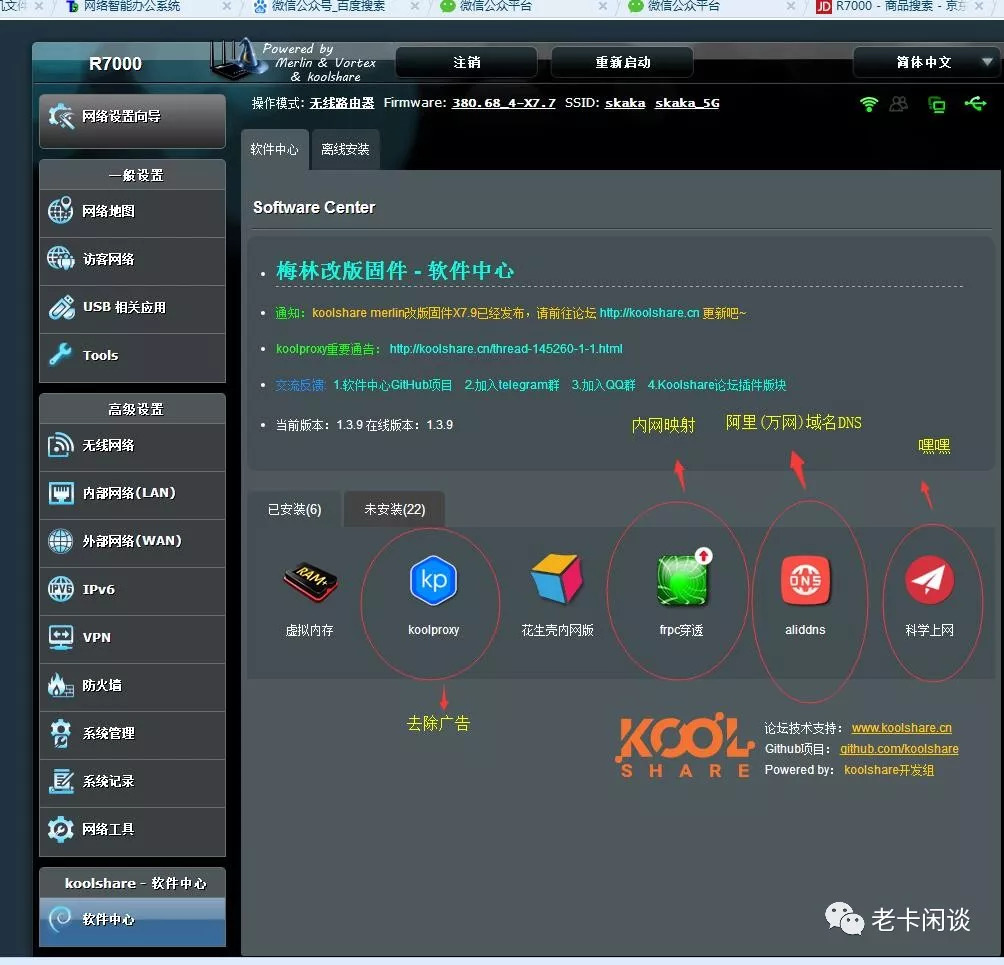Click the USB device status icon
Viewport: 1004px width, 965px height.
(975, 103)
